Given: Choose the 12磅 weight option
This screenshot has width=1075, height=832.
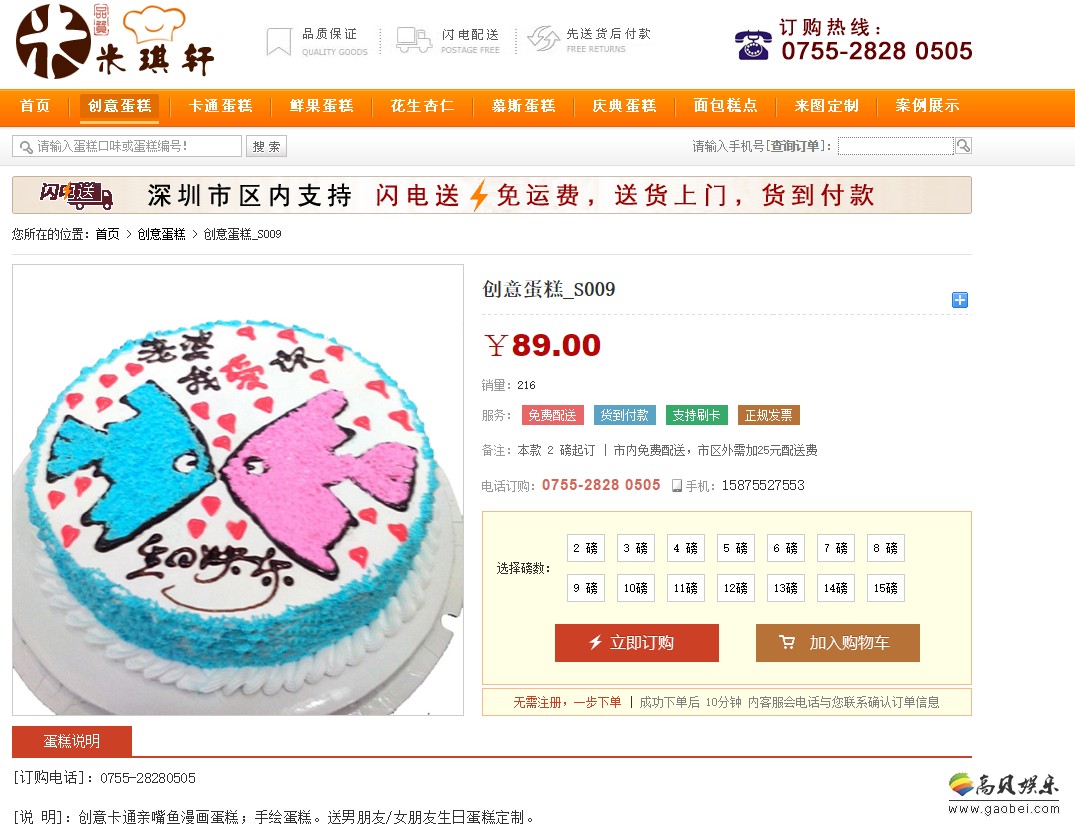Looking at the screenshot, I should 736,588.
